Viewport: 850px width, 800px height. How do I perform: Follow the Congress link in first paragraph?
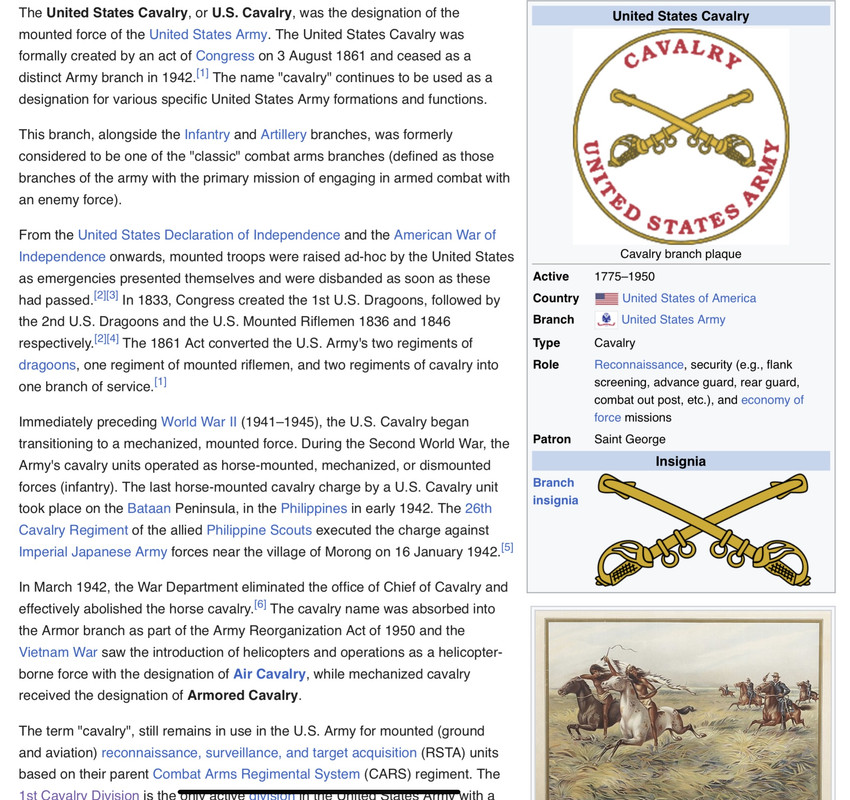point(225,56)
